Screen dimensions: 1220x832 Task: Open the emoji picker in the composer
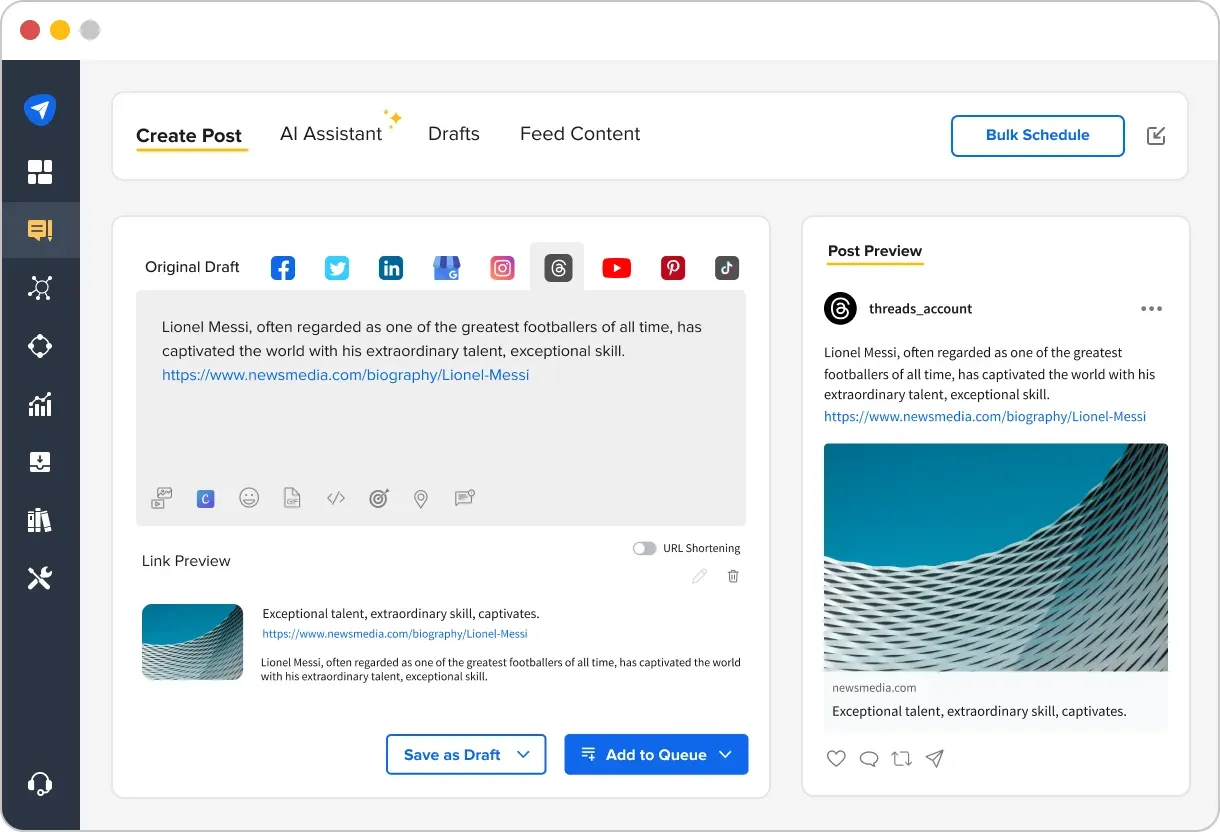[249, 498]
